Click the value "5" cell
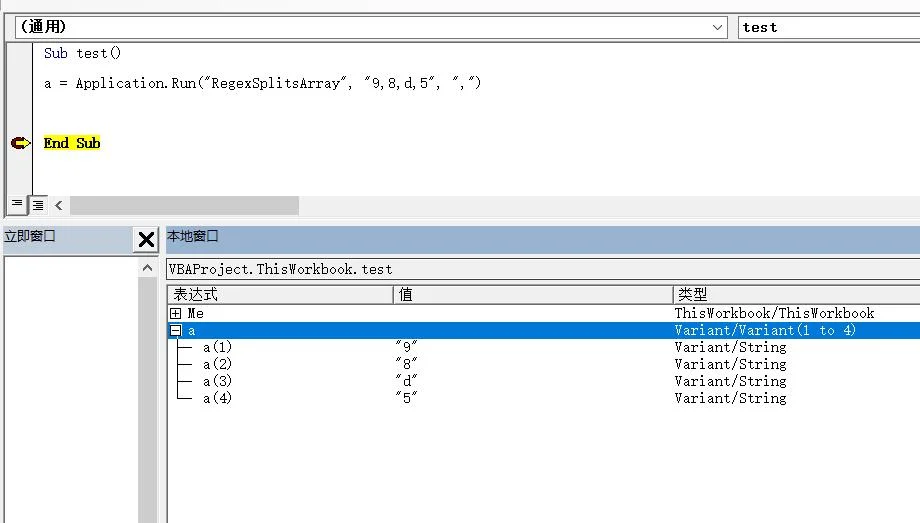Image resolution: width=920 pixels, height=523 pixels. pyautogui.click(x=406, y=398)
